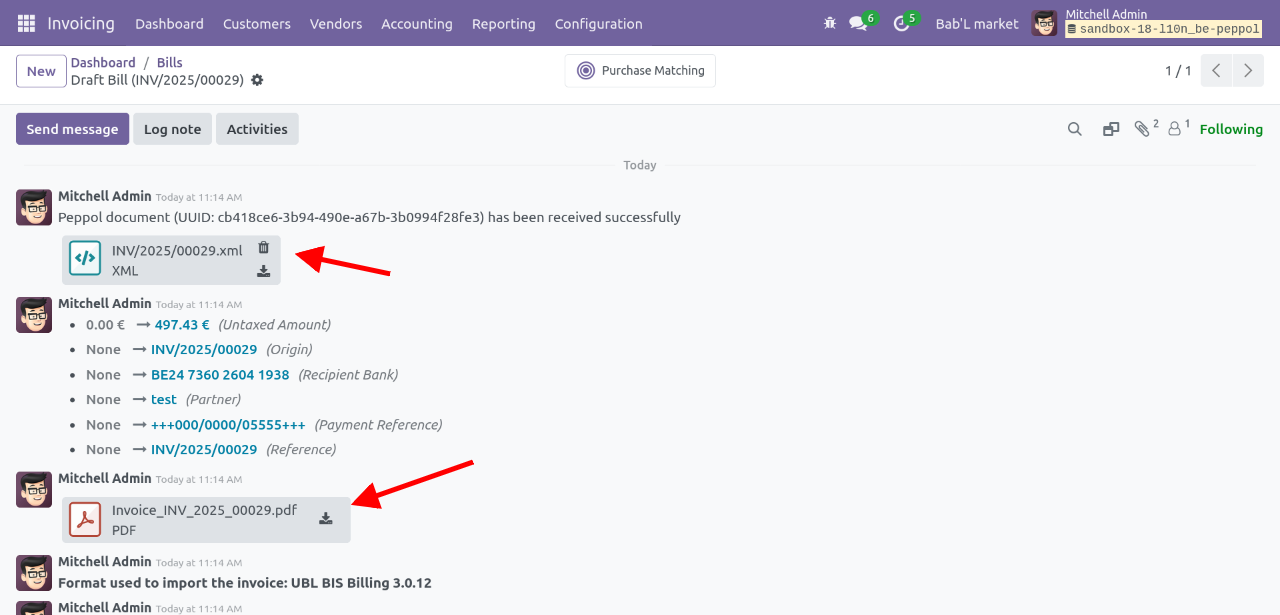Download the INV/2025/00029.xml file
This screenshot has height=615, width=1280.
click(264, 271)
